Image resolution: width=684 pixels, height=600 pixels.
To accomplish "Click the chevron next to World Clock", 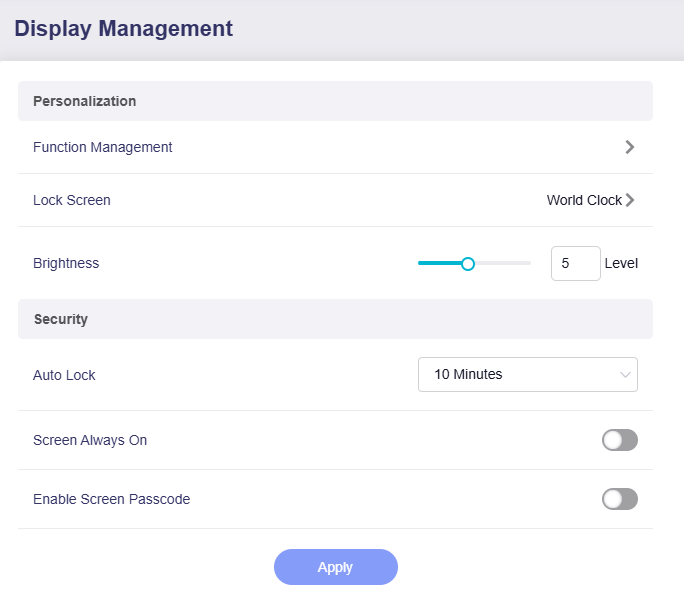I will click(x=629, y=200).
